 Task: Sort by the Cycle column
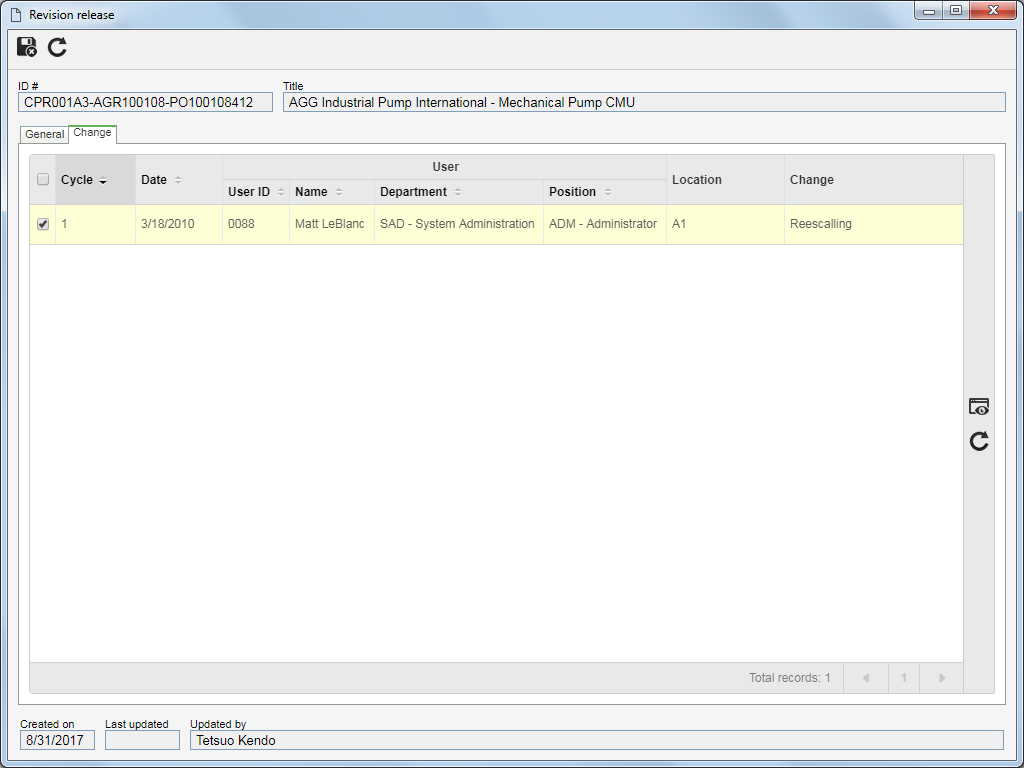[x=95, y=180]
